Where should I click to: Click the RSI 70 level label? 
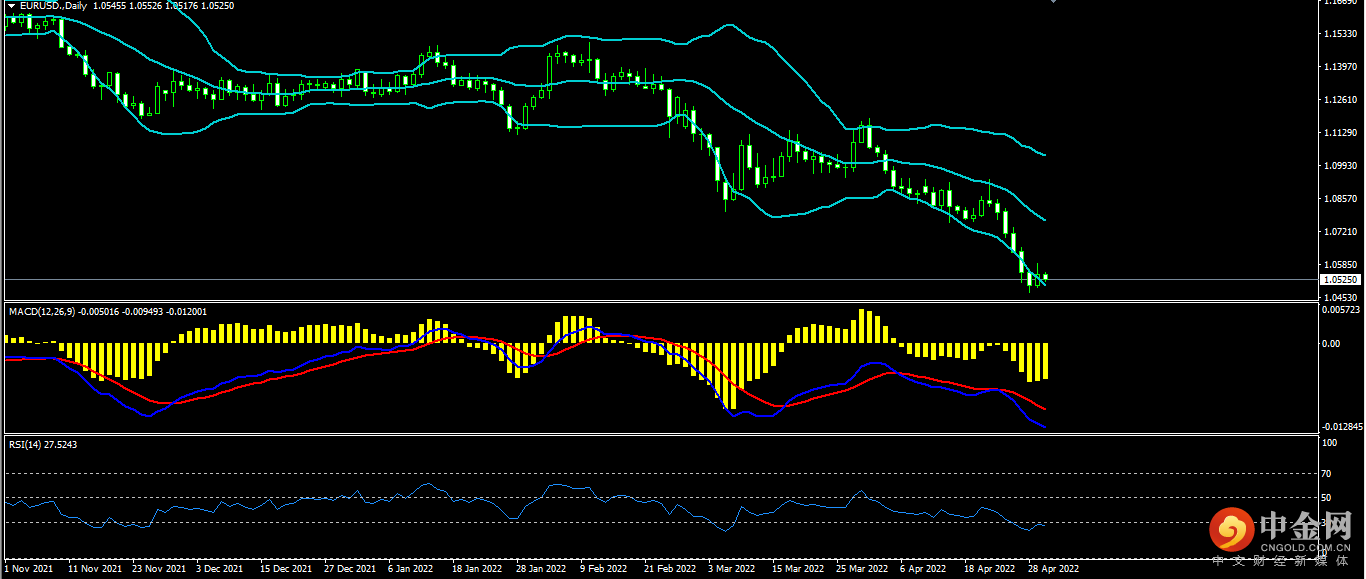[1327, 473]
